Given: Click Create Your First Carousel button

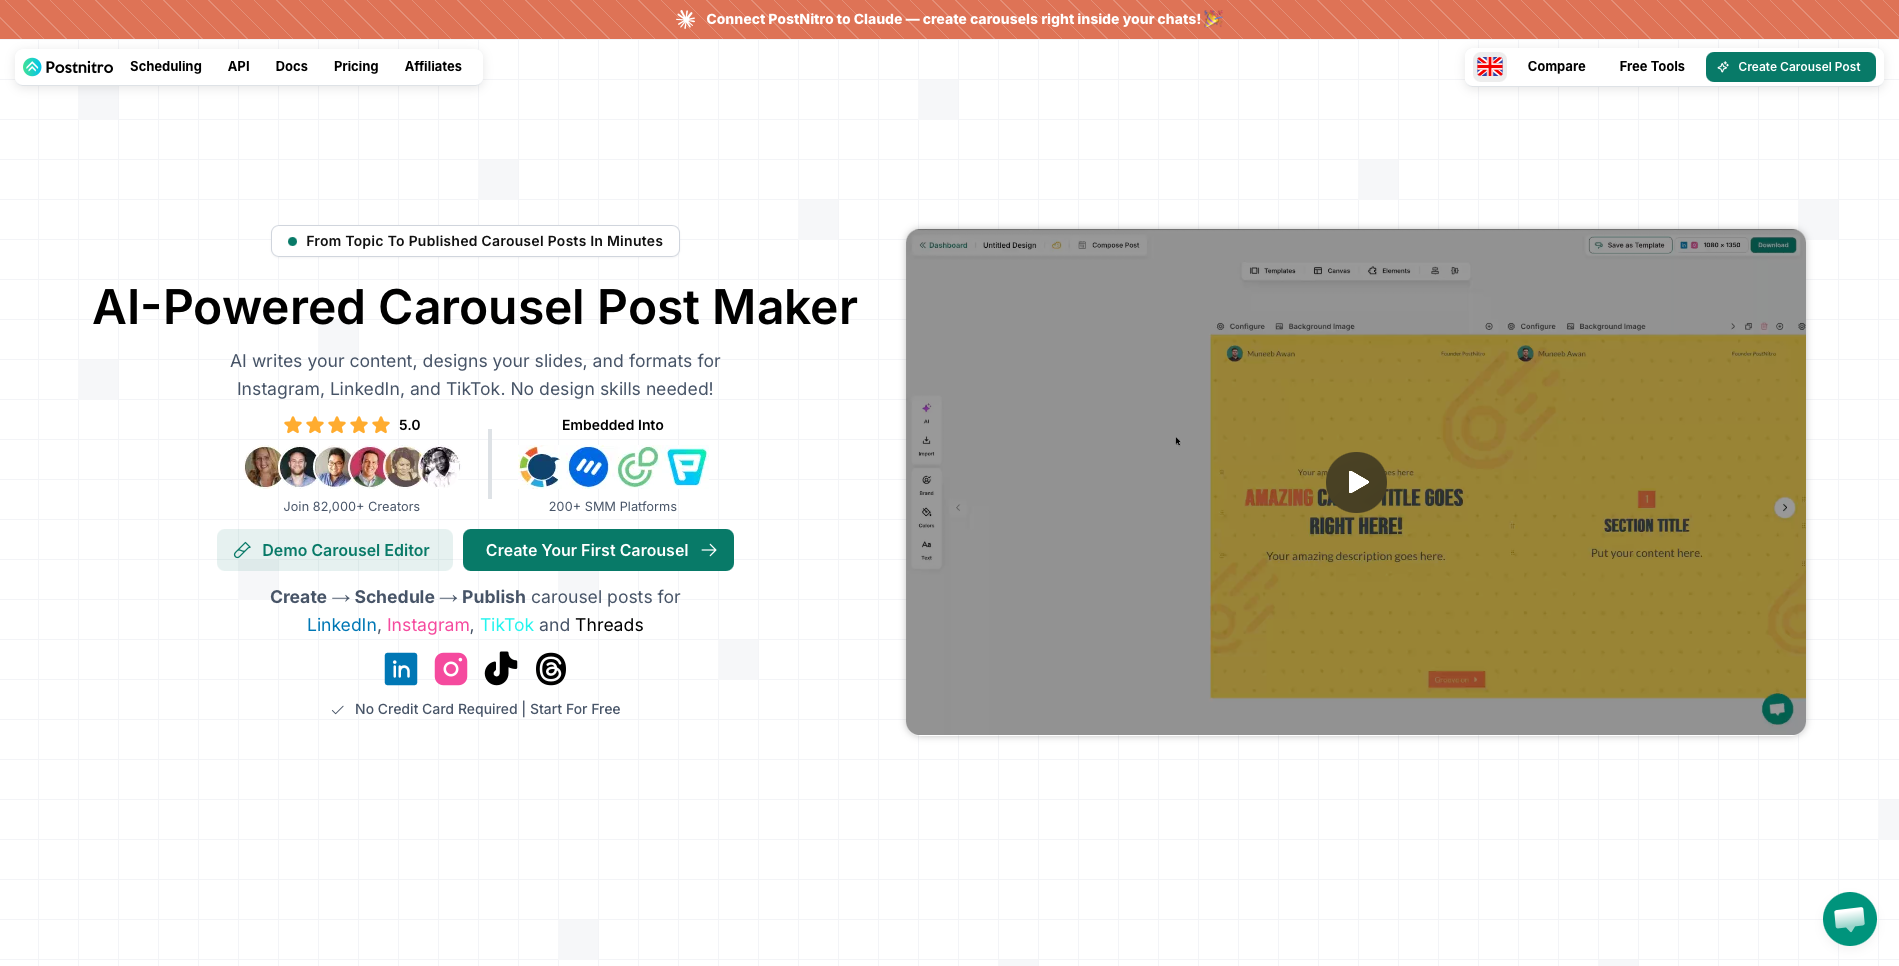Looking at the screenshot, I should tap(598, 550).
